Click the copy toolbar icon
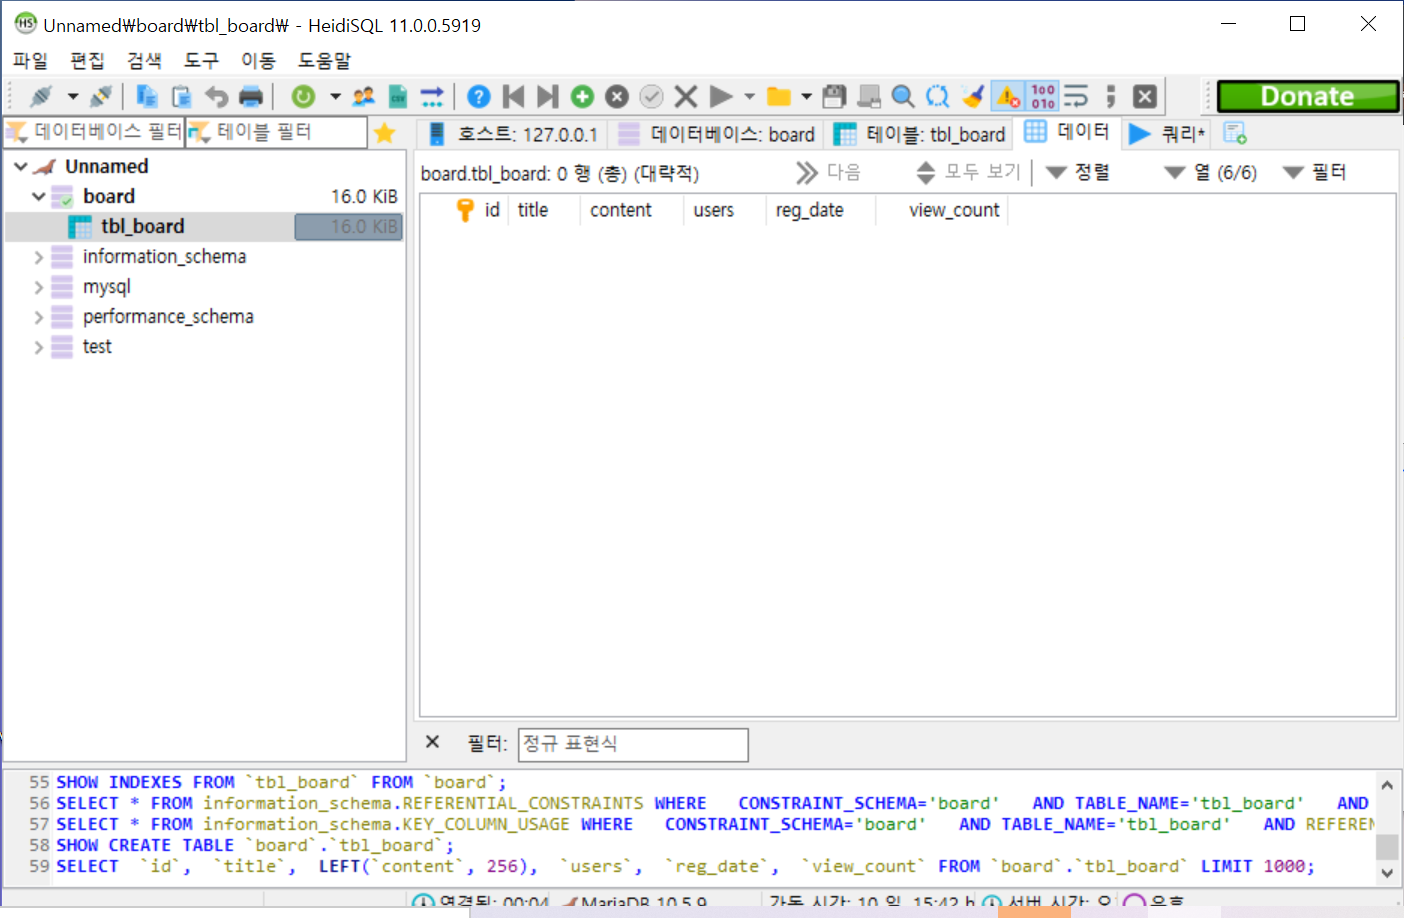The height and width of the screenshot is (918, 1404). coord(147,96)
